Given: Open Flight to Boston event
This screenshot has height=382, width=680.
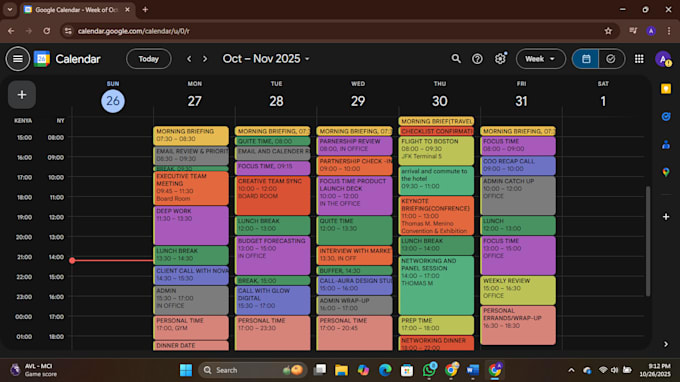Looking at the screenshot, I should tap(436, 150).
